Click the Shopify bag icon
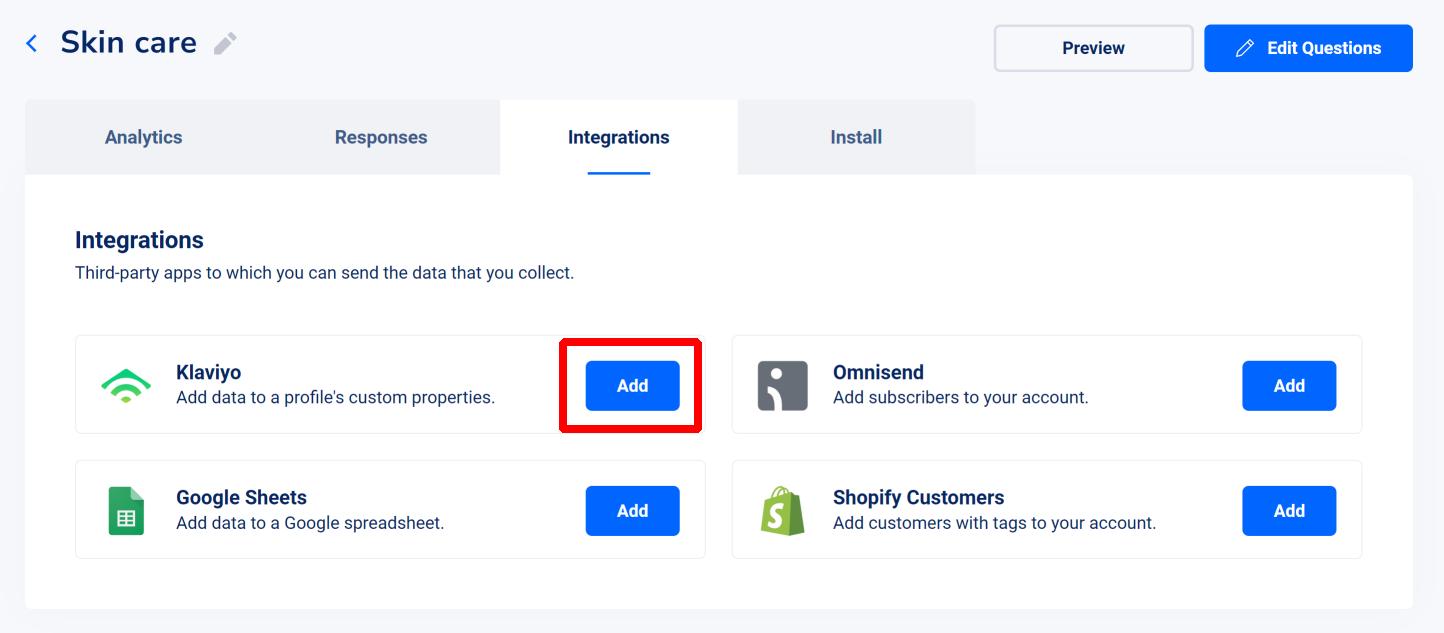Screen dimensions: 1444x633 782,510
